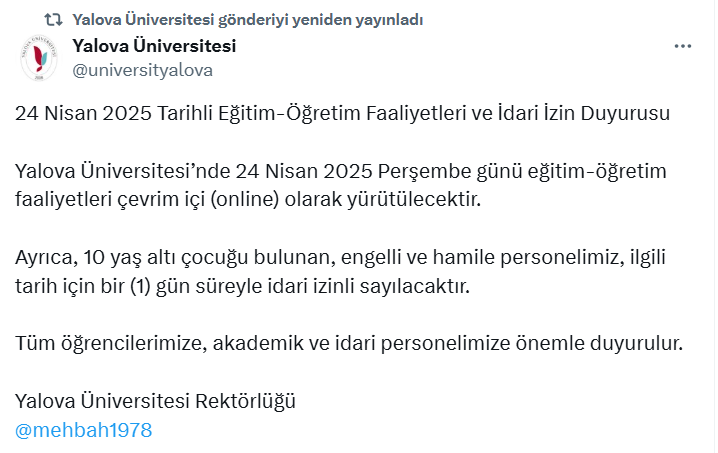Click the words 'önemle duyurulur' in the closing sentence

point(599,343)
